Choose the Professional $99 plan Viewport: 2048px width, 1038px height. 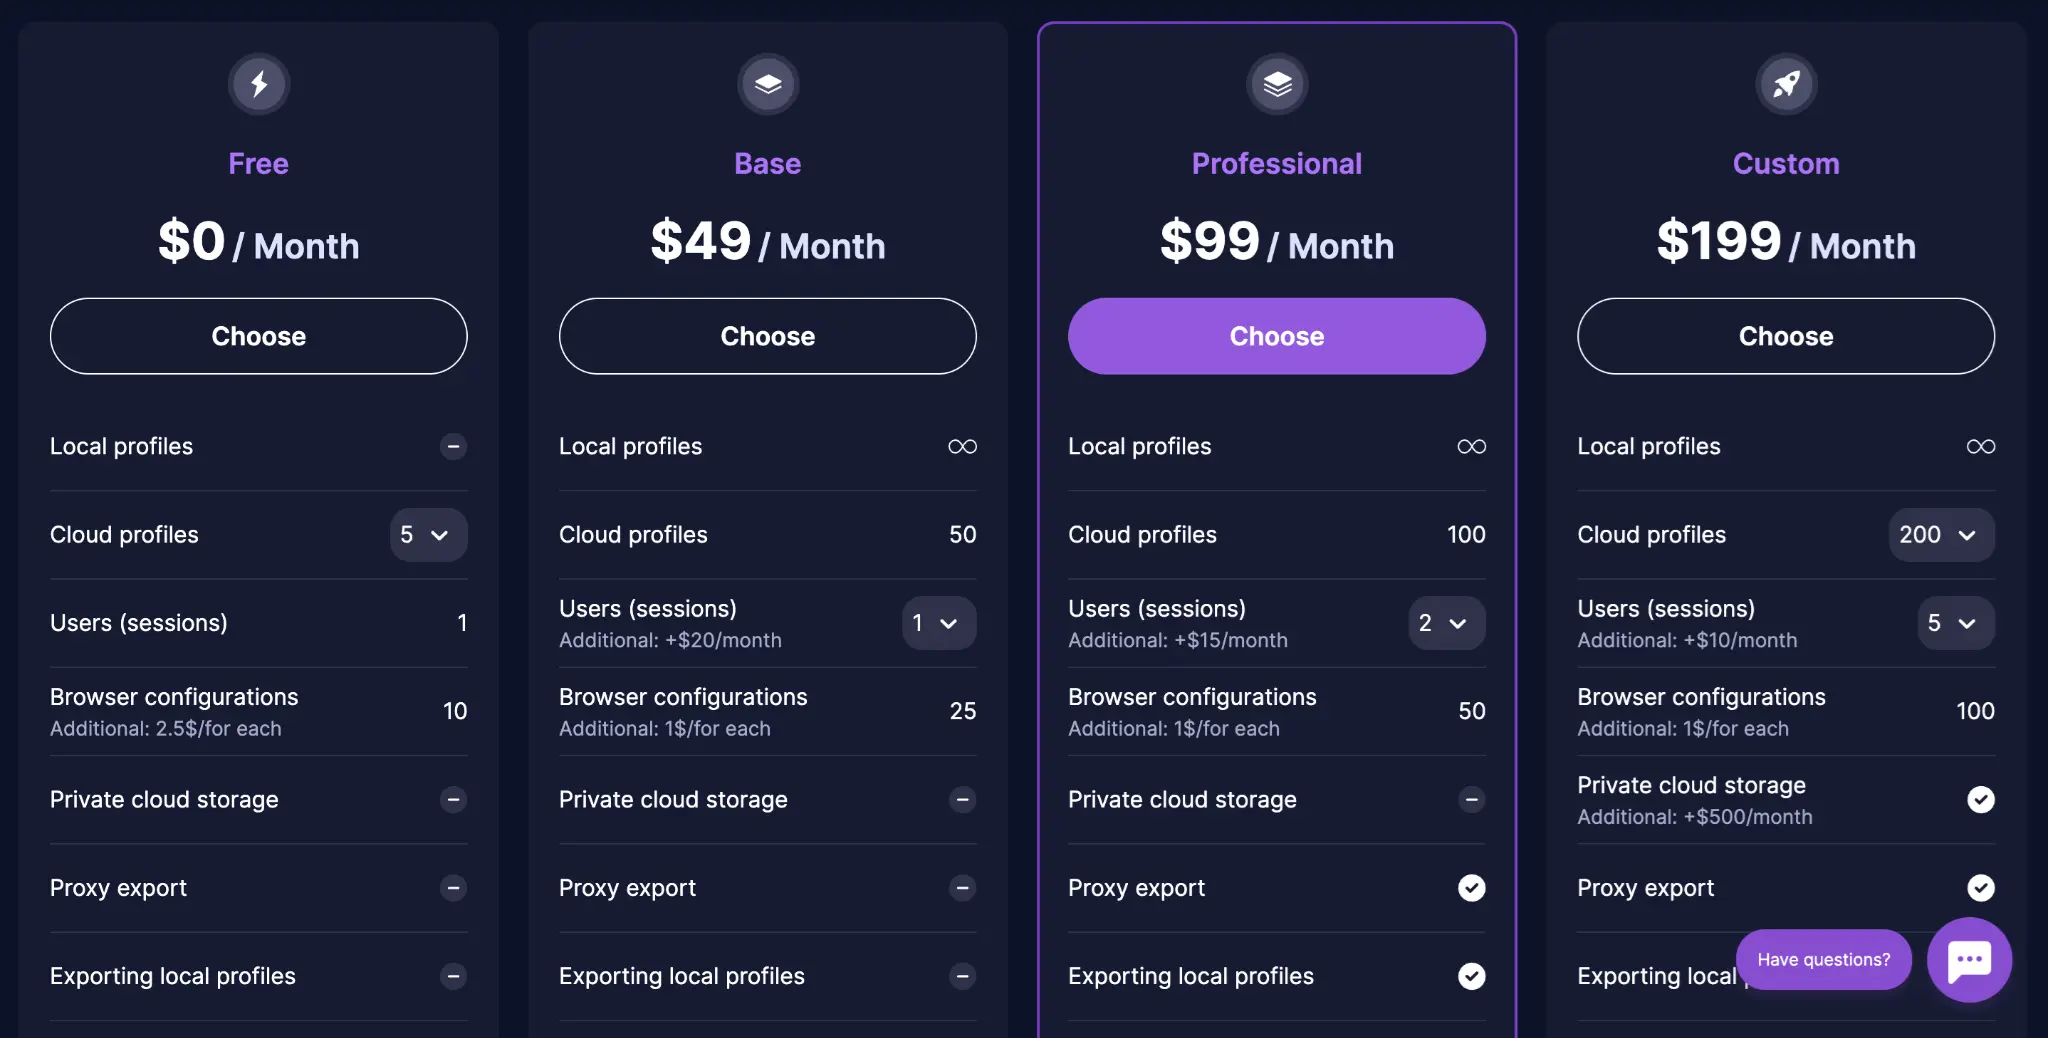coord(1277,336)
